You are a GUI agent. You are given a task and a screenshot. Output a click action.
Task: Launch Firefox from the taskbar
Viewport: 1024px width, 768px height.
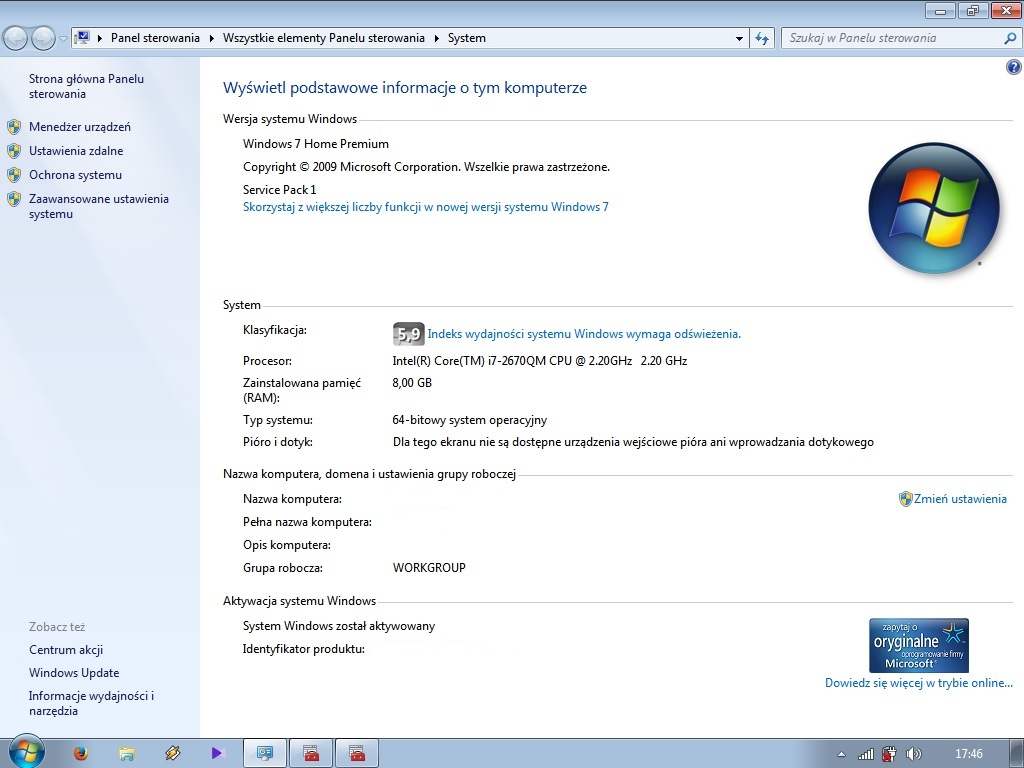pos(81,754)
